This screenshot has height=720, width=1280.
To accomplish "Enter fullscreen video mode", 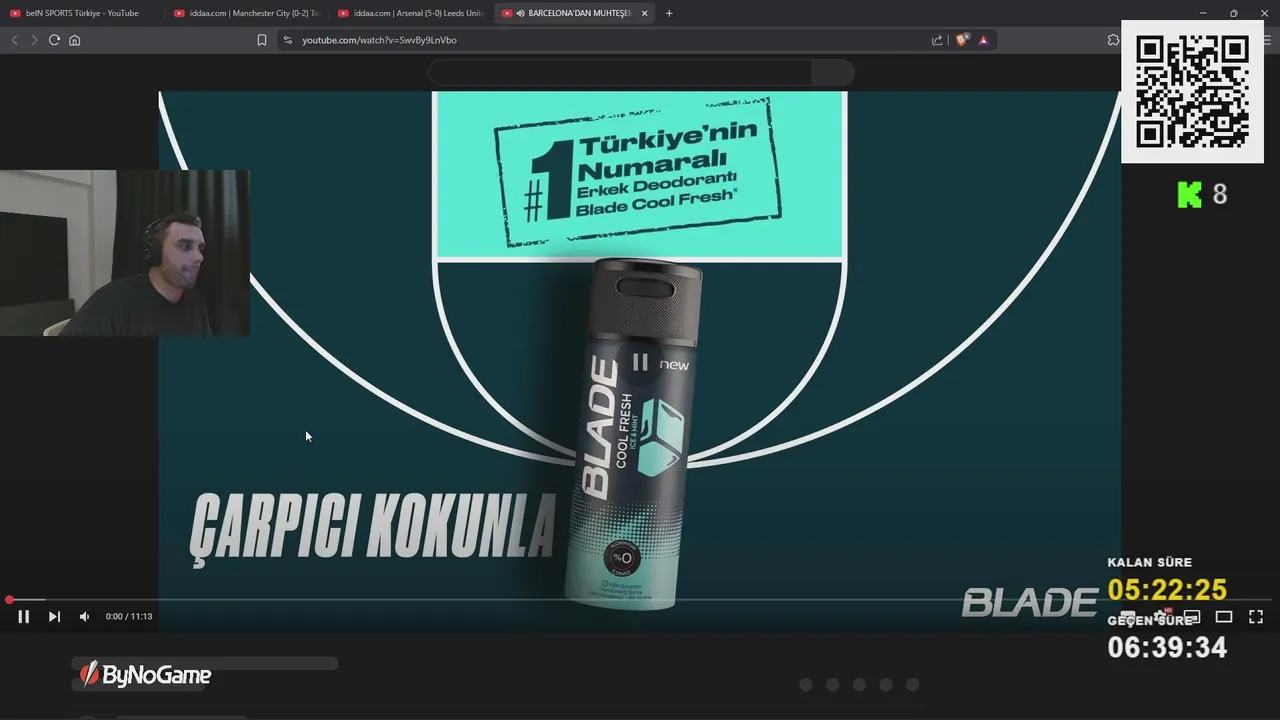I will click(x=1256, y=616).
